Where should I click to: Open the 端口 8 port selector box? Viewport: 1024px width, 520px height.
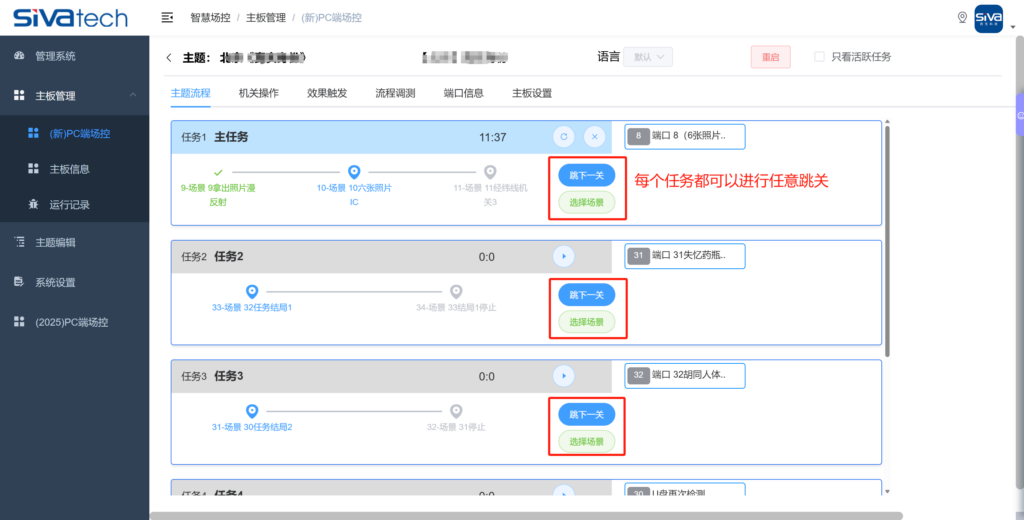pos(685,136)
